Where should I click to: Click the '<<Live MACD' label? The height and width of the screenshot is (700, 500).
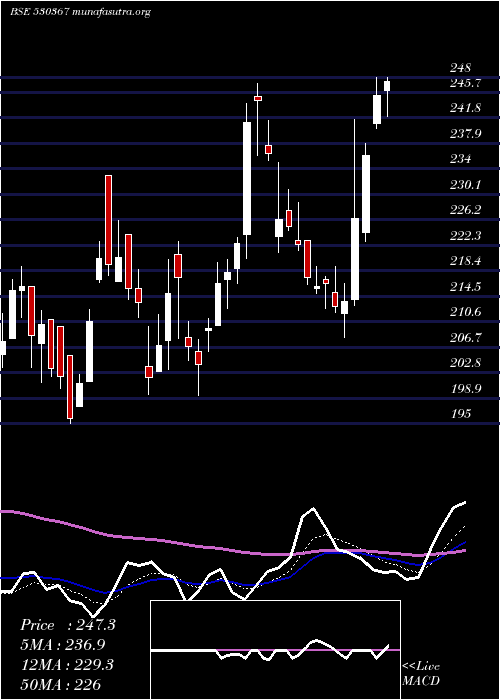point(421,674)
